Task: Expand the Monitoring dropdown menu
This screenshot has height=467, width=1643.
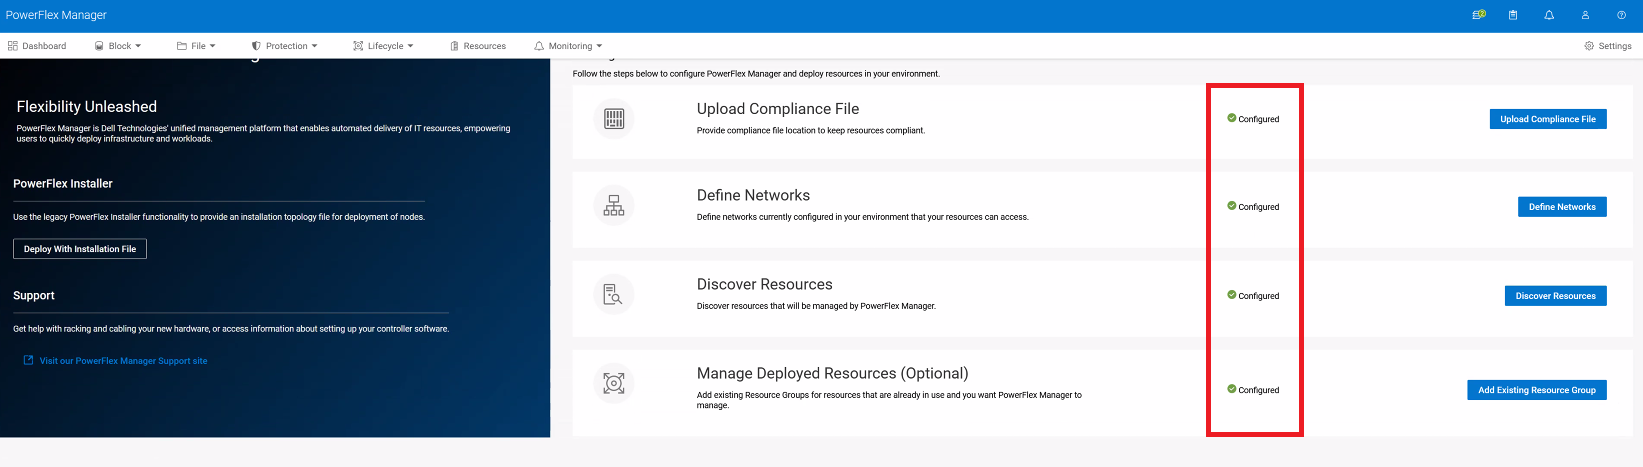Action: coord(568,46)
